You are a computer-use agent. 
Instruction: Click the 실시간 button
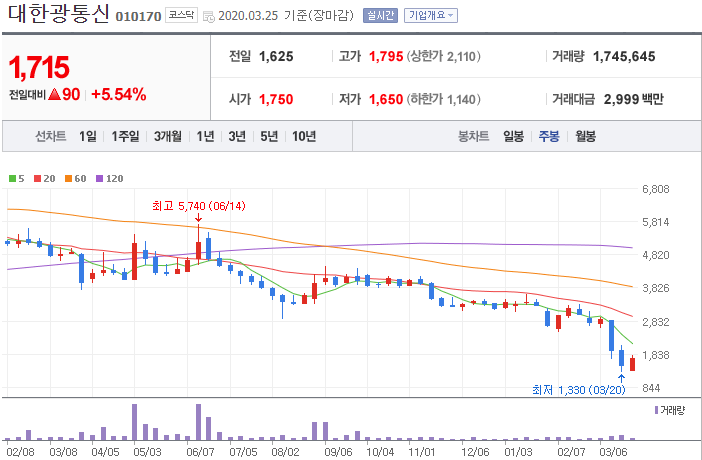point(380,15)
